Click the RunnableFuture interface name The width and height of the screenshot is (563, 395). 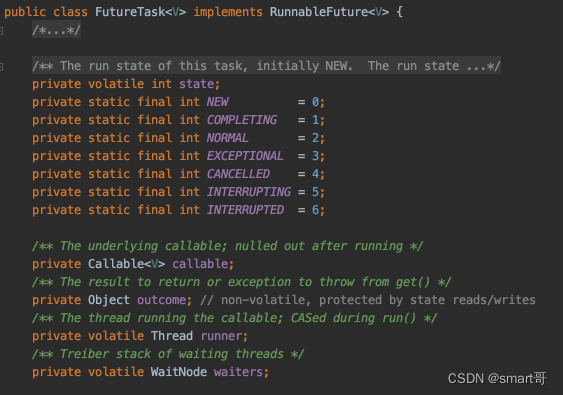(x=318, y=12)
